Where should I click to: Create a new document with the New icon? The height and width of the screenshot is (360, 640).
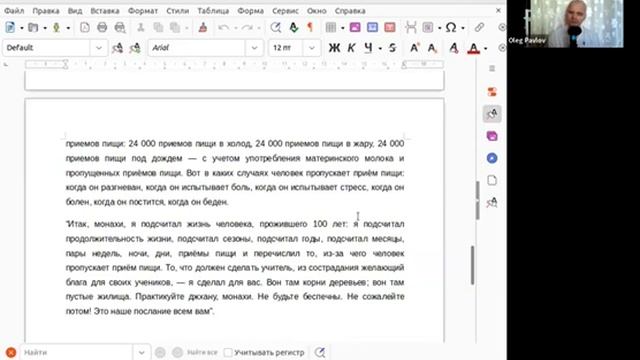click(10, 27)
